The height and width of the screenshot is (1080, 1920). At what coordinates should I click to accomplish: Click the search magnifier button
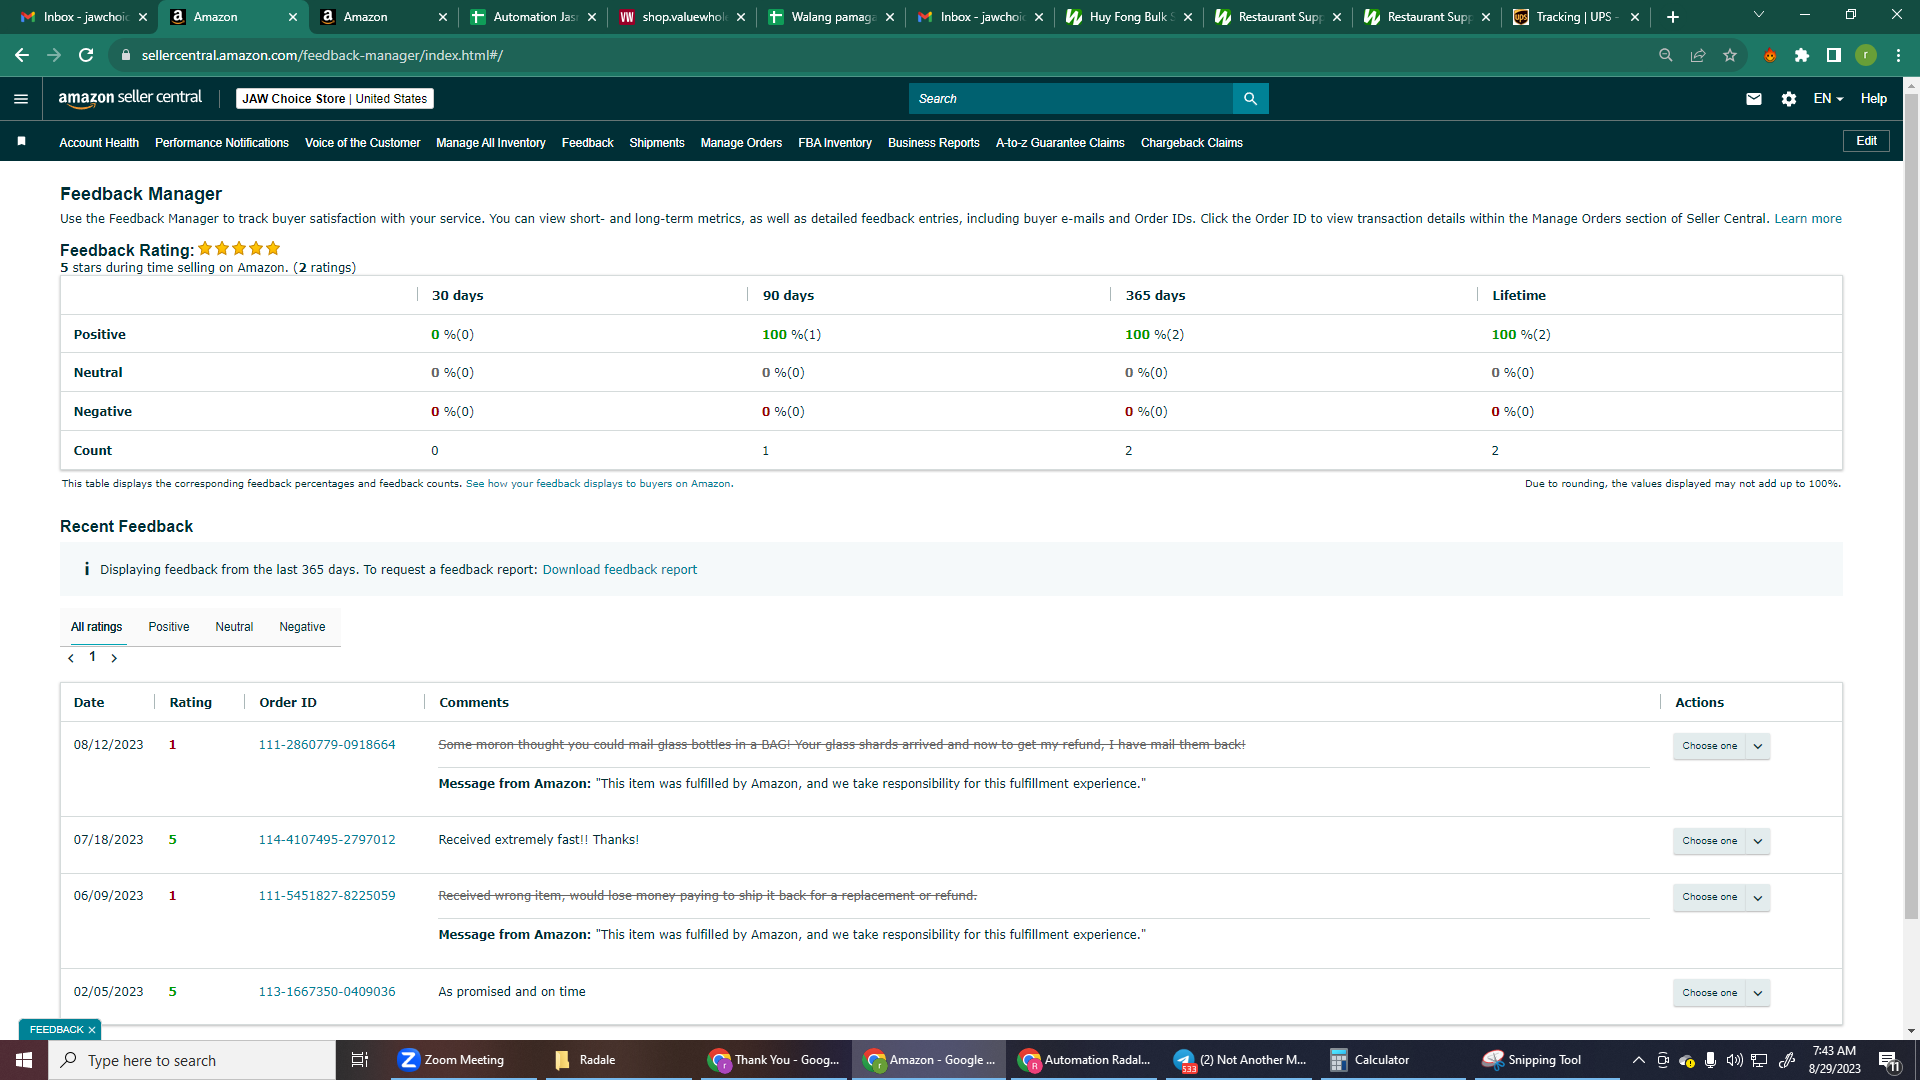pos(1250,98)
